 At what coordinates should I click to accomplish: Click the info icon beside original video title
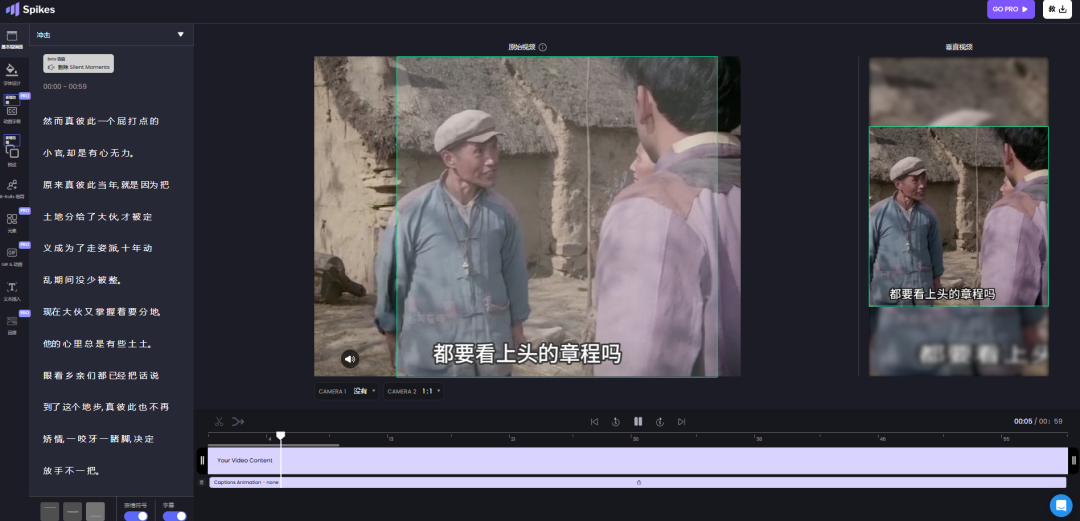[543, 48]
